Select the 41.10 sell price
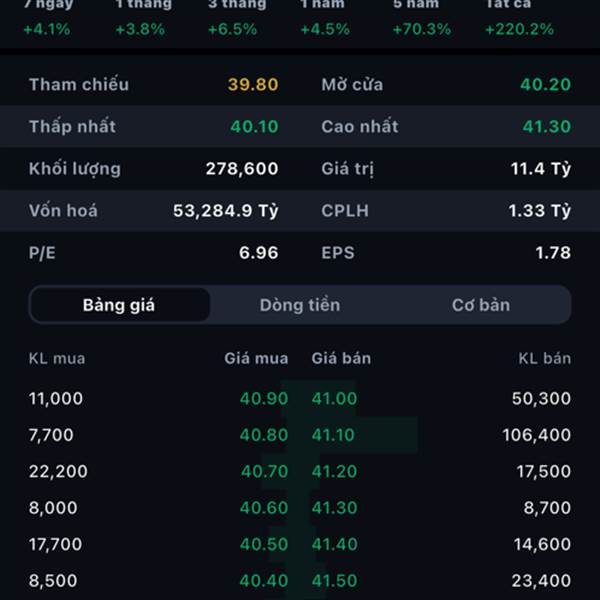The width and height of the screenshot is (600, 600). 334,435
